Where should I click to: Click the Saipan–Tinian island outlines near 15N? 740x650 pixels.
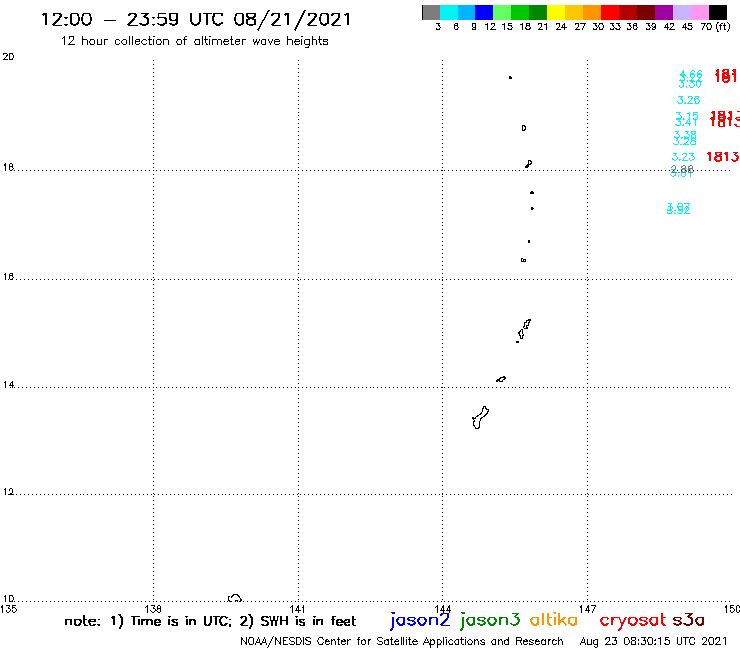coord(523,330)
